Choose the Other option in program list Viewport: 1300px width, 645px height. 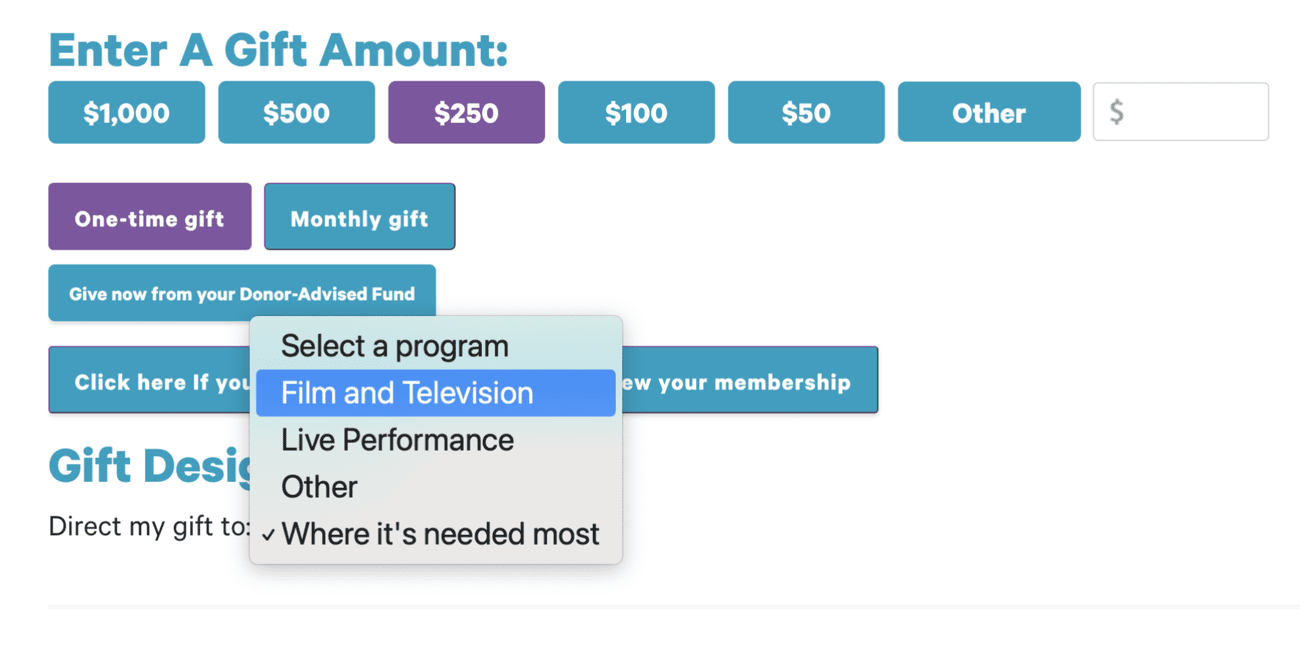319,487
